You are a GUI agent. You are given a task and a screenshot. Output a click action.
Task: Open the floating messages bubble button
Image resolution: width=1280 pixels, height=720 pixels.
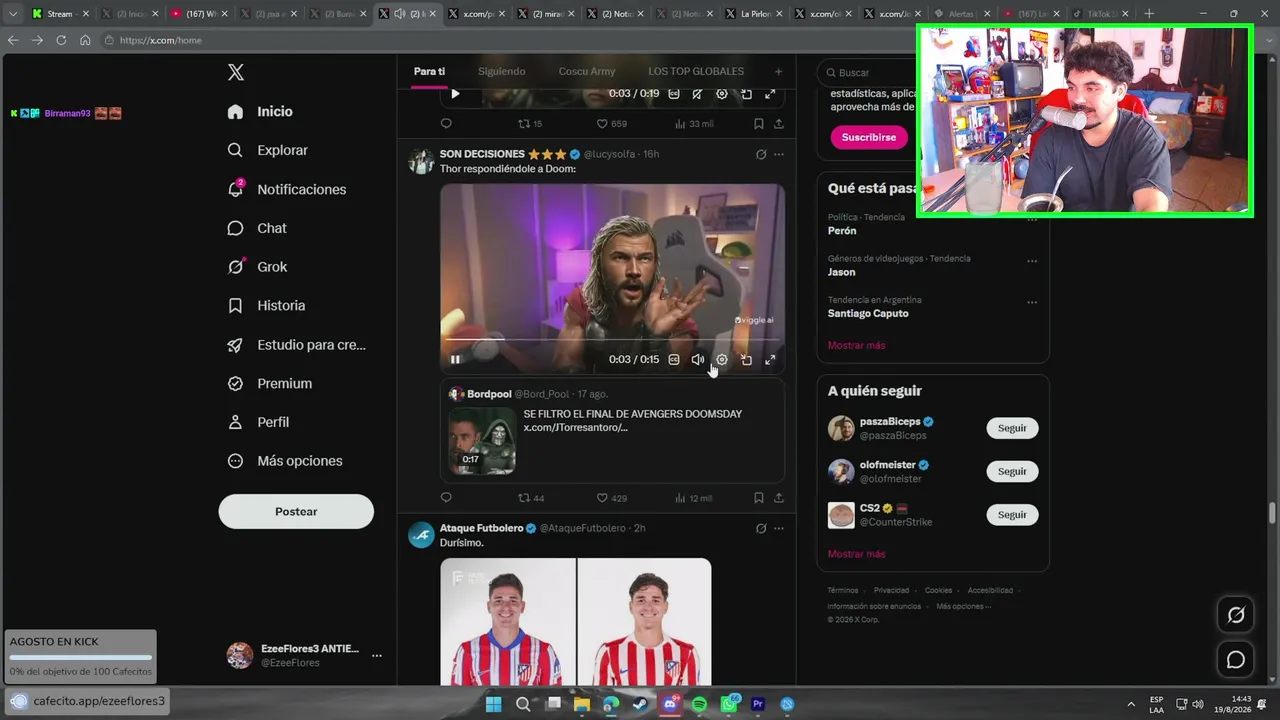click(x=1236, y=660)
